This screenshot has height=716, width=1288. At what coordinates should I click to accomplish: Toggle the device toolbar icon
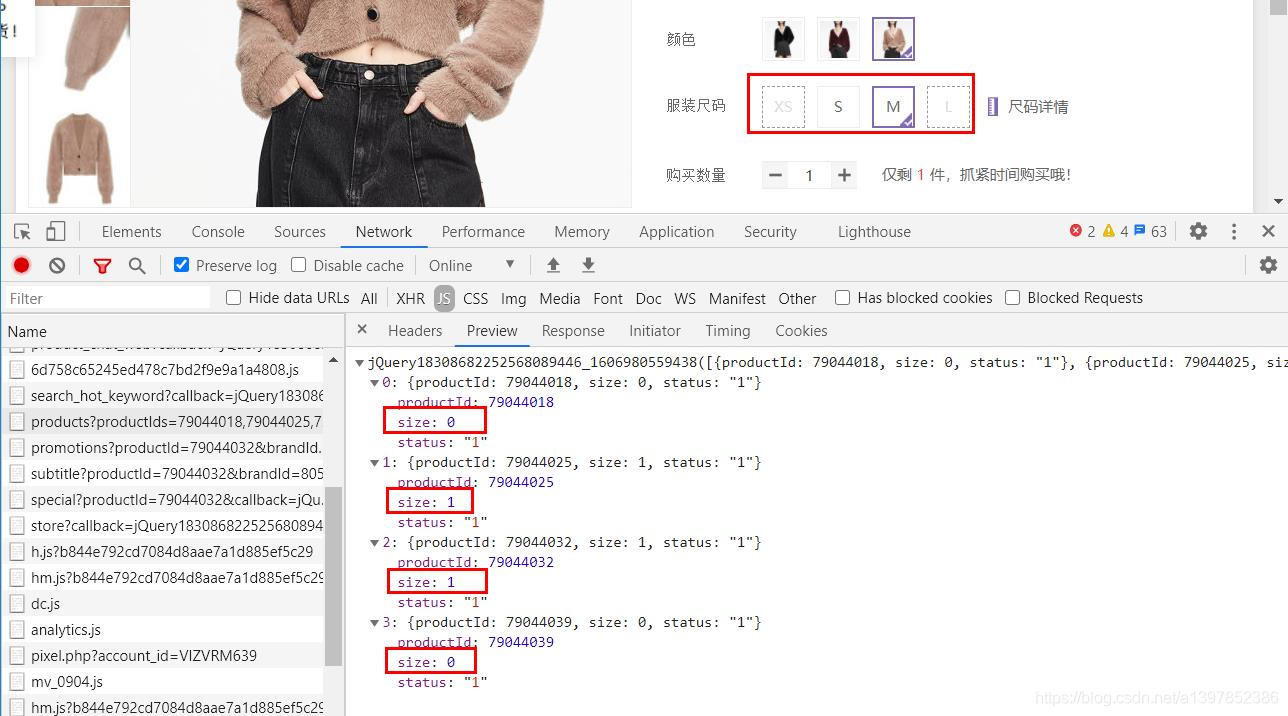click(x=56, y=231)
